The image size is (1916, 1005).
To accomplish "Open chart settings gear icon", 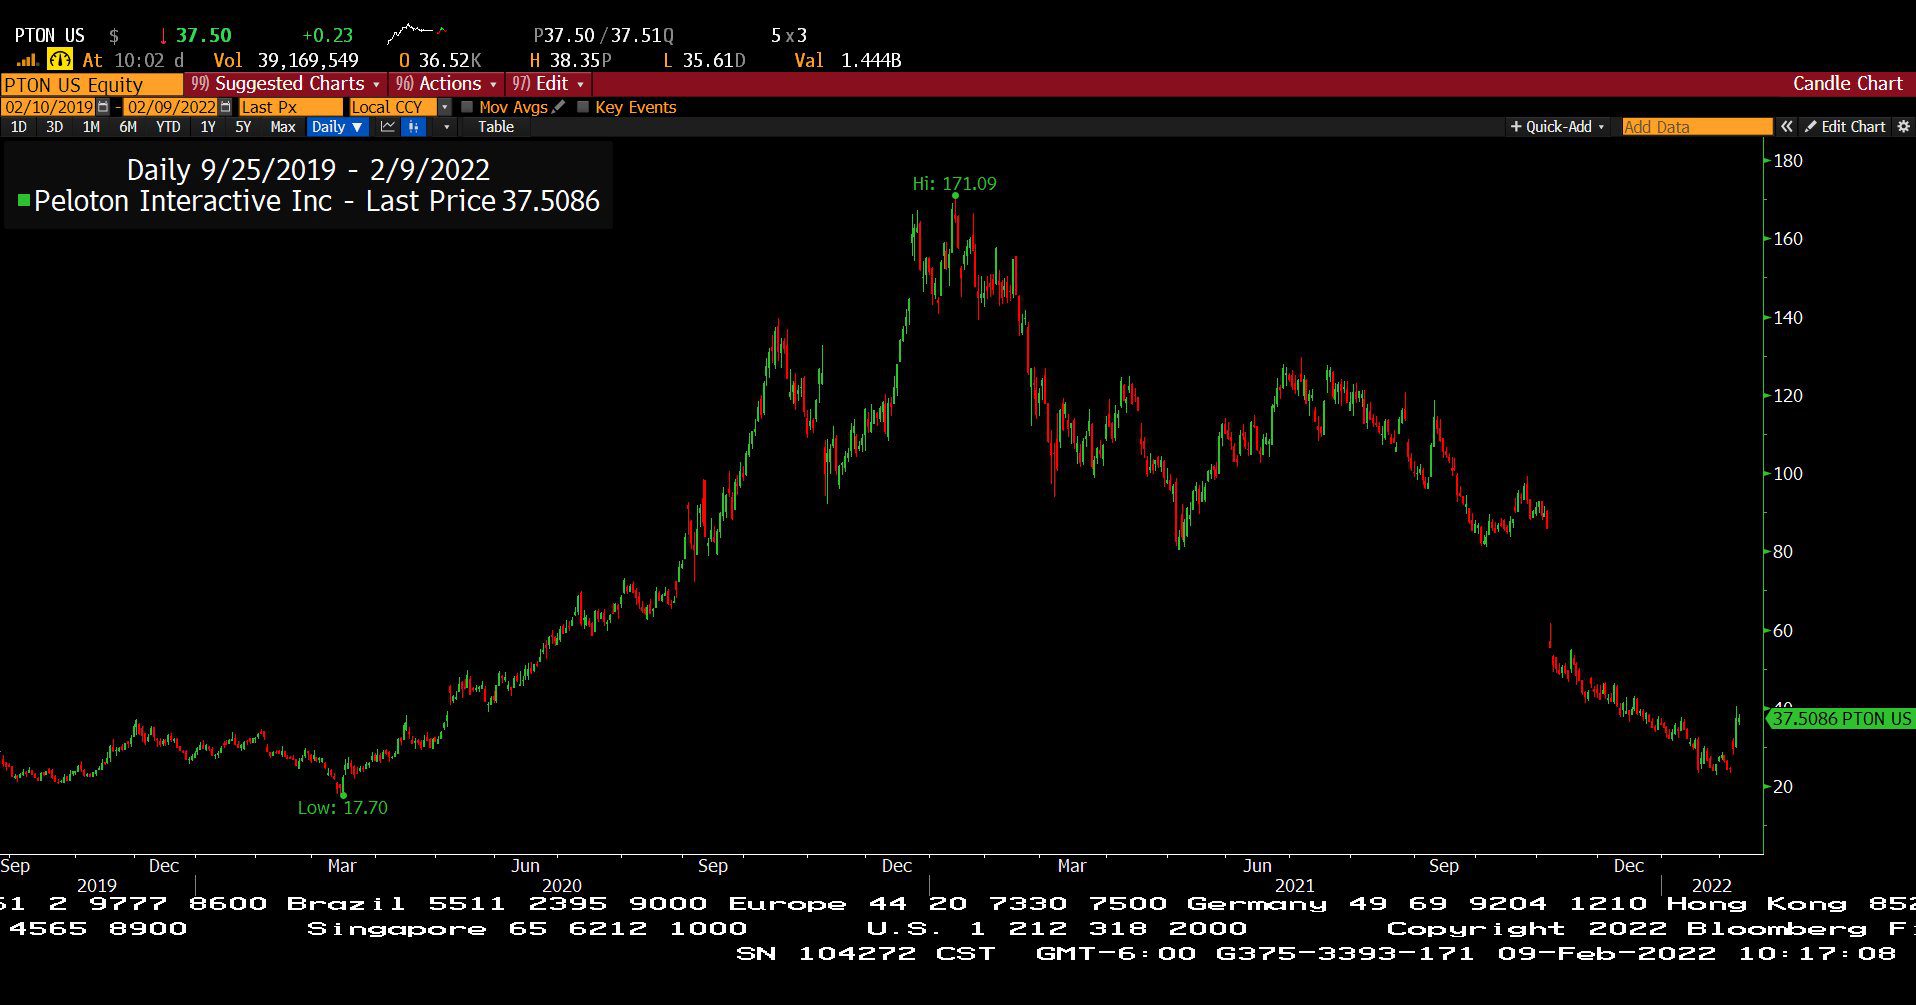I will point(1903,127).
